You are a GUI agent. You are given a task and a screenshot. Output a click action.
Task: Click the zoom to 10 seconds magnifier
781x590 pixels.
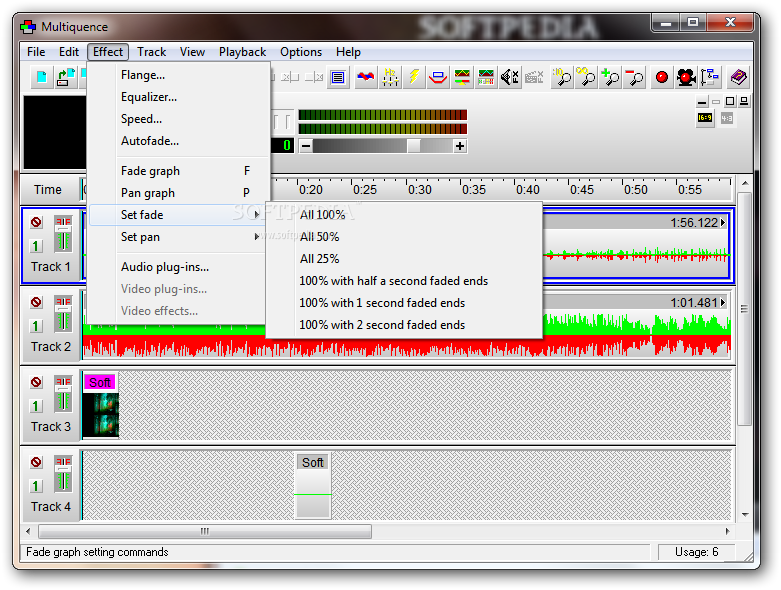pos(562,77)
